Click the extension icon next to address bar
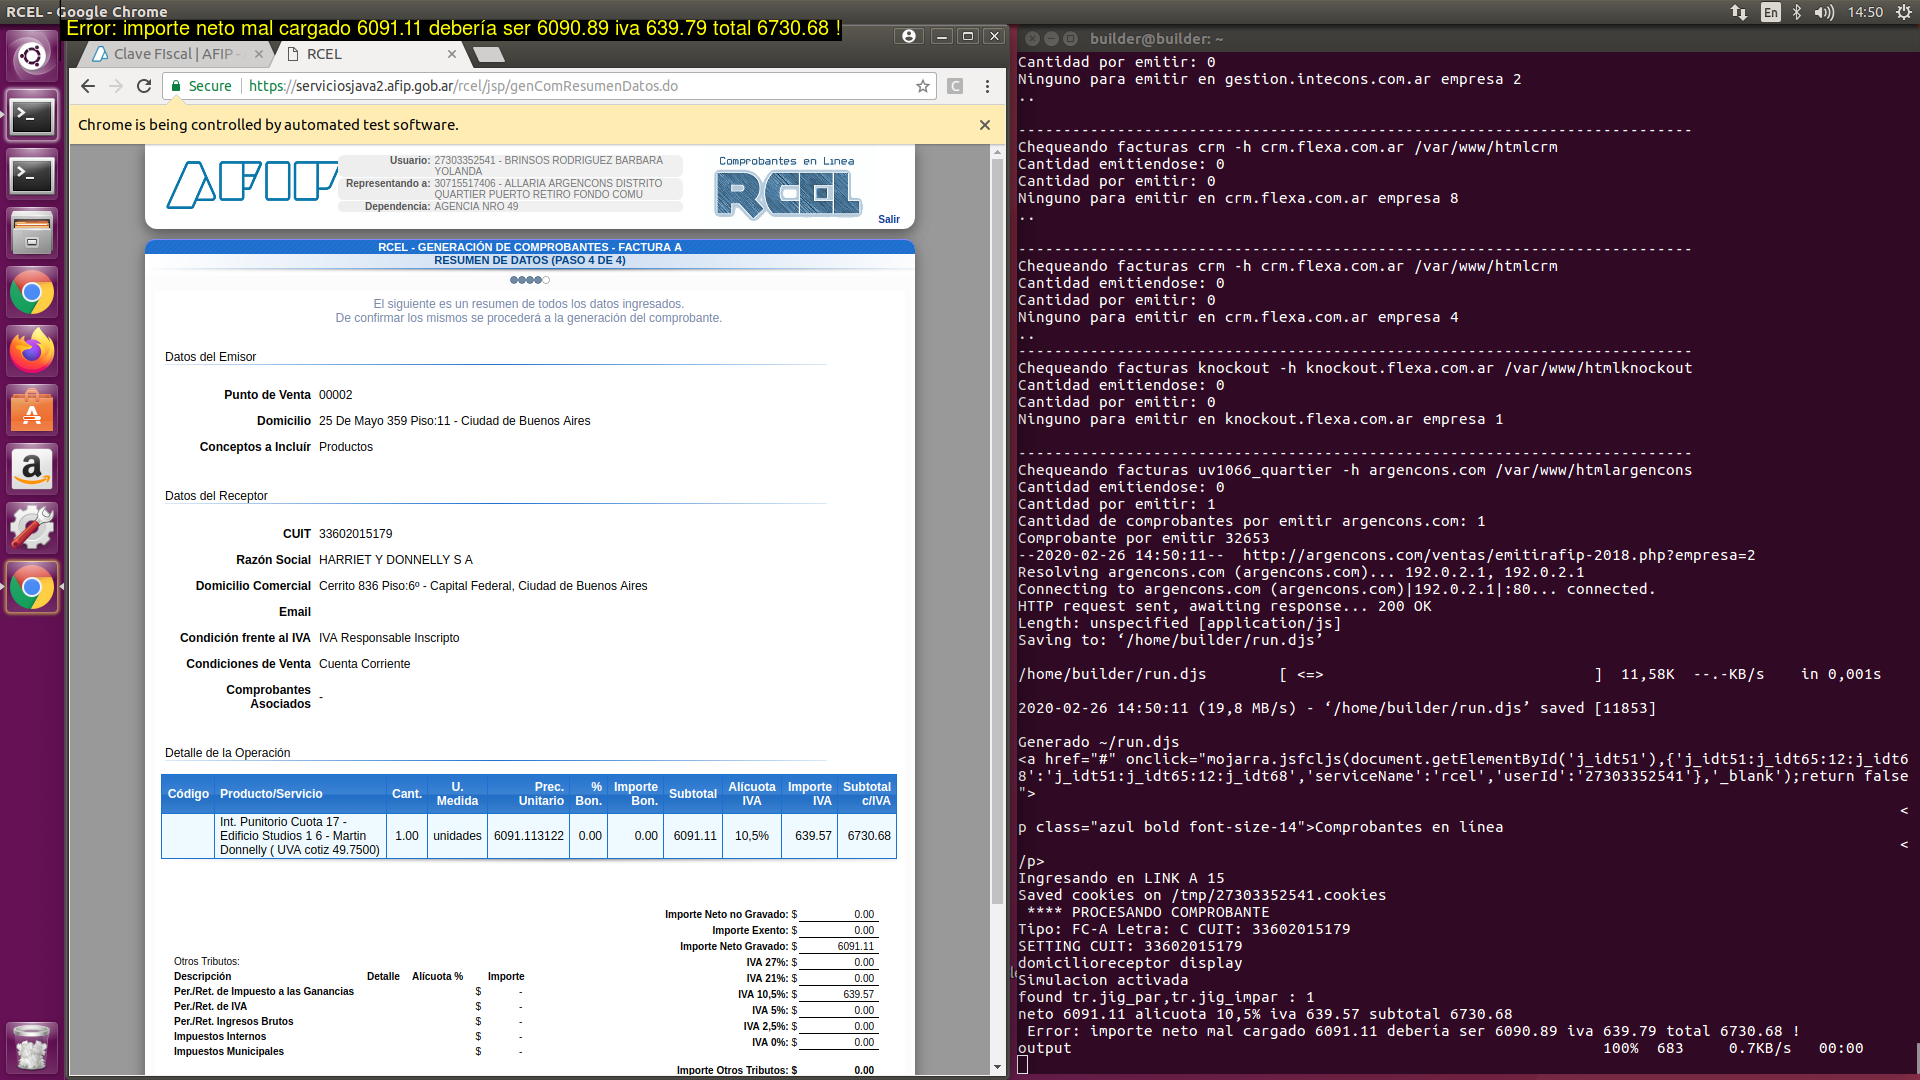This screenshot has height=1080, width=1920. pyautogui.click(x=955, y=86)
